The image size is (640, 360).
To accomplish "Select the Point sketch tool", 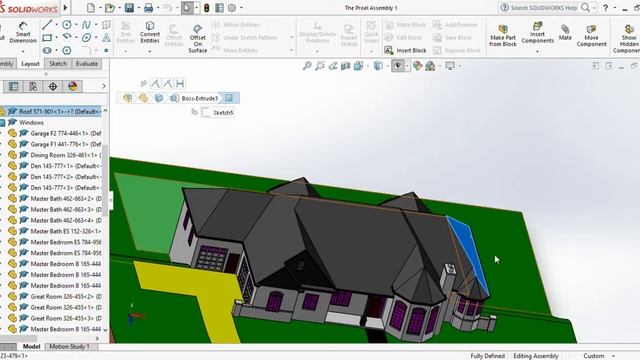I will (x=106, y=51).
